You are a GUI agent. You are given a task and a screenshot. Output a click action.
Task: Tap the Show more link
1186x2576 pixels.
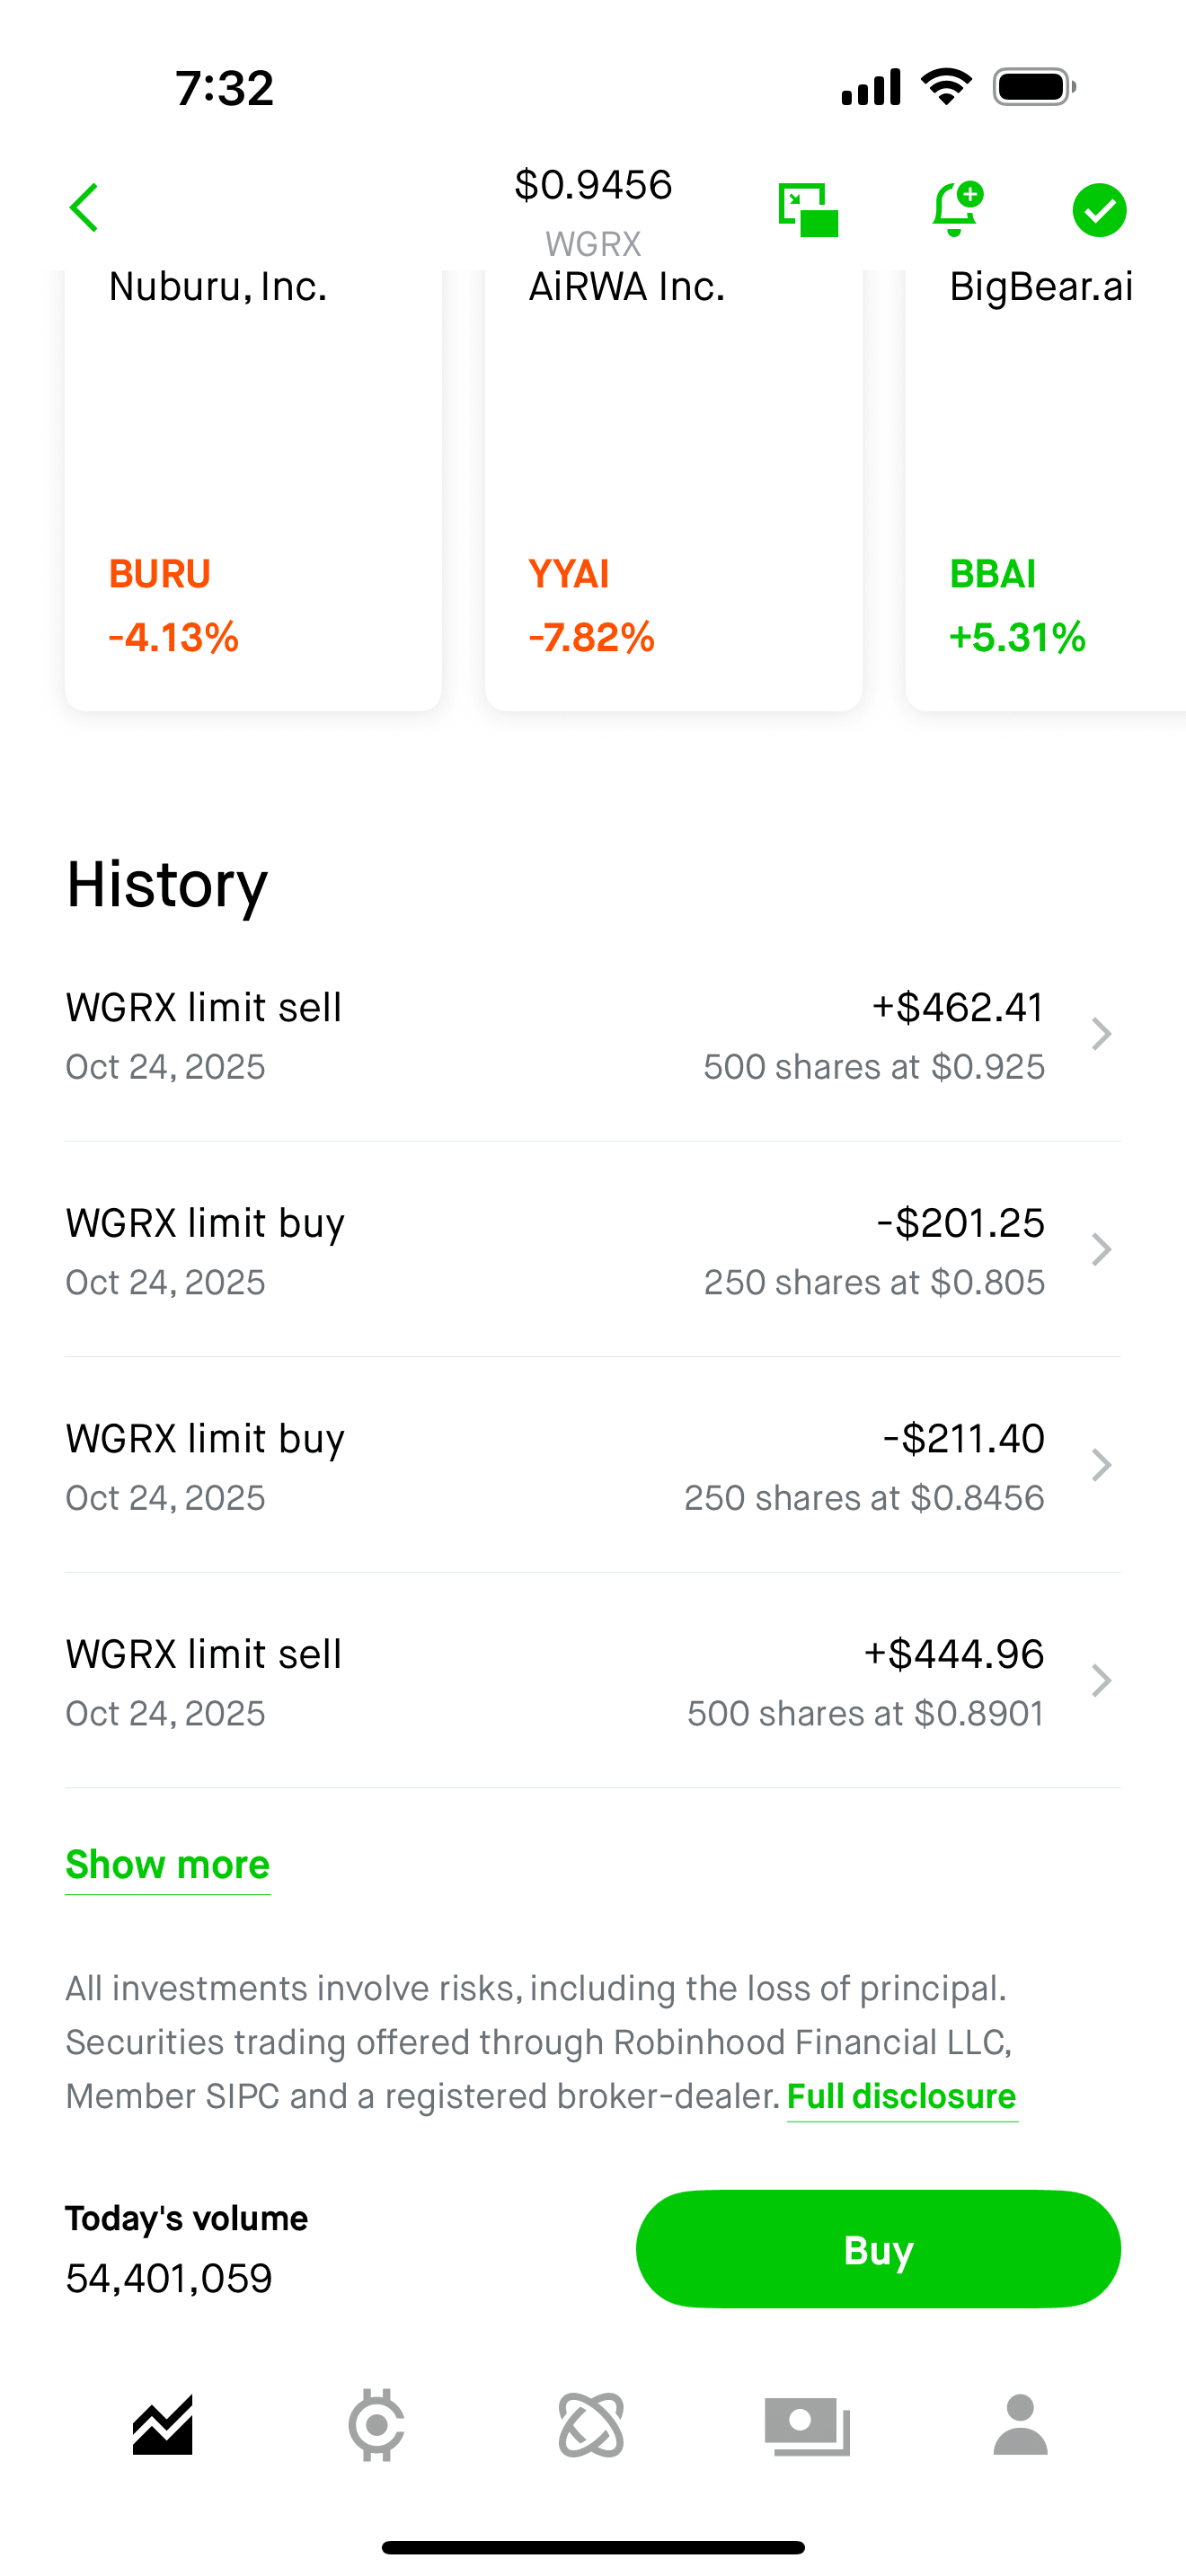point(168,1865)
